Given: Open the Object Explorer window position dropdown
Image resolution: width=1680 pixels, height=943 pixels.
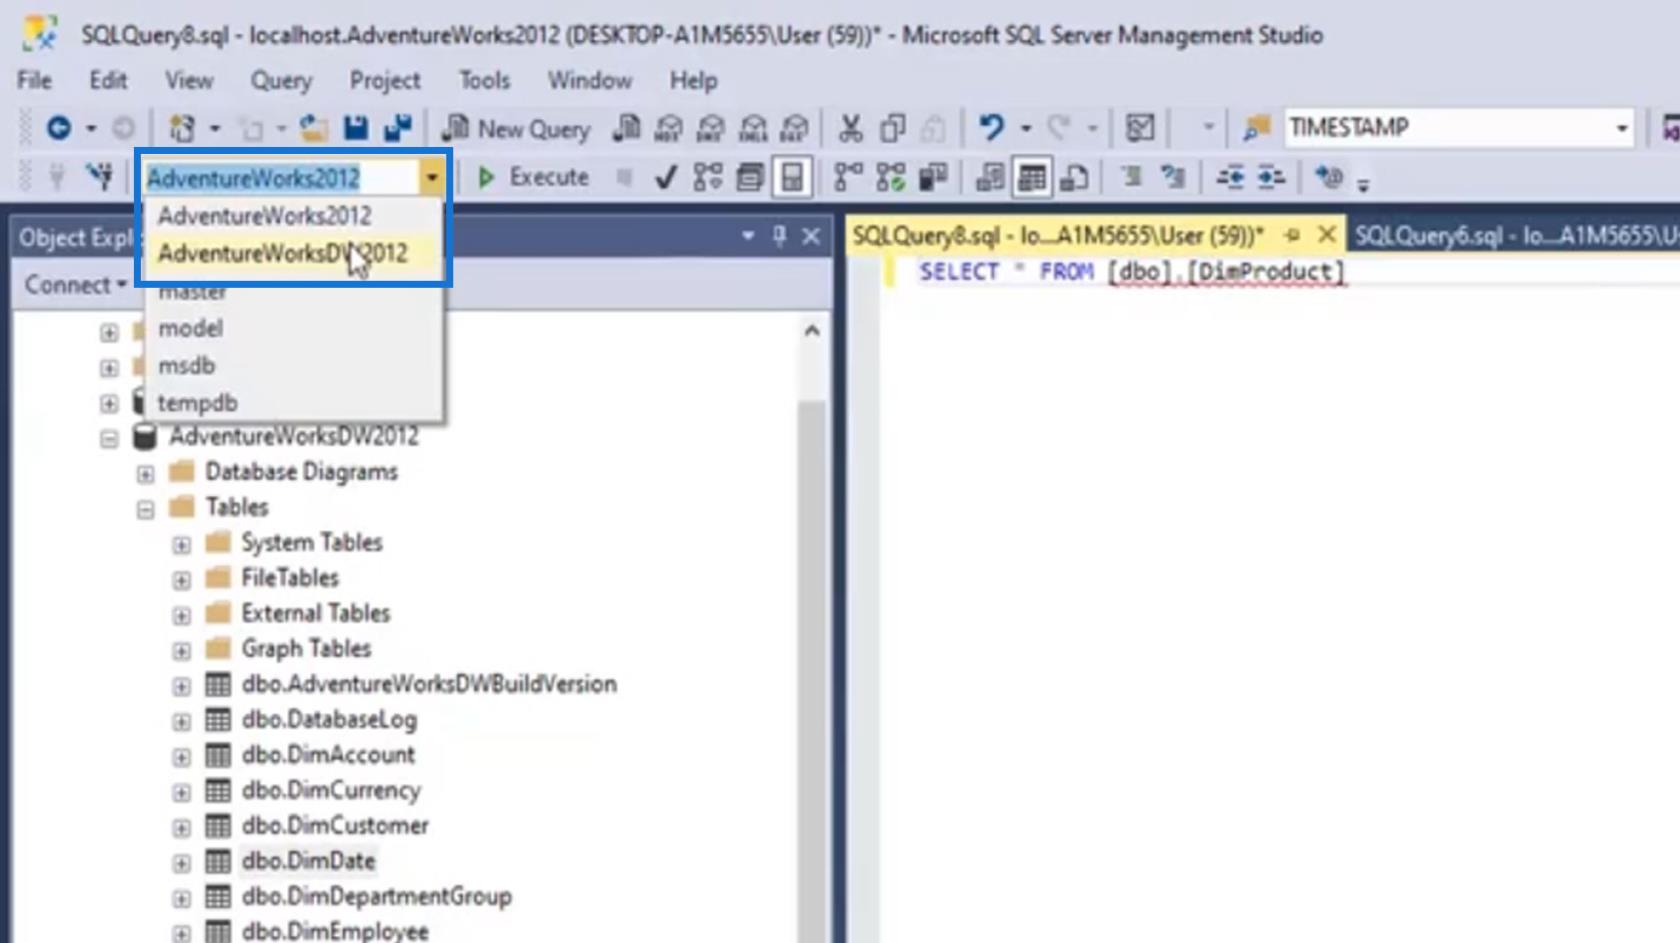Looking at the screenshot, I should (748, 236).
